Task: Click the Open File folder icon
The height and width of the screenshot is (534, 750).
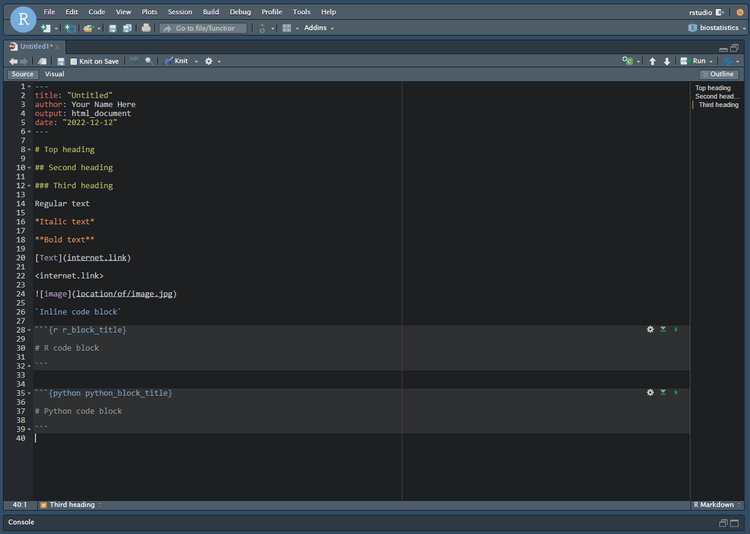Action: [88, 28]
